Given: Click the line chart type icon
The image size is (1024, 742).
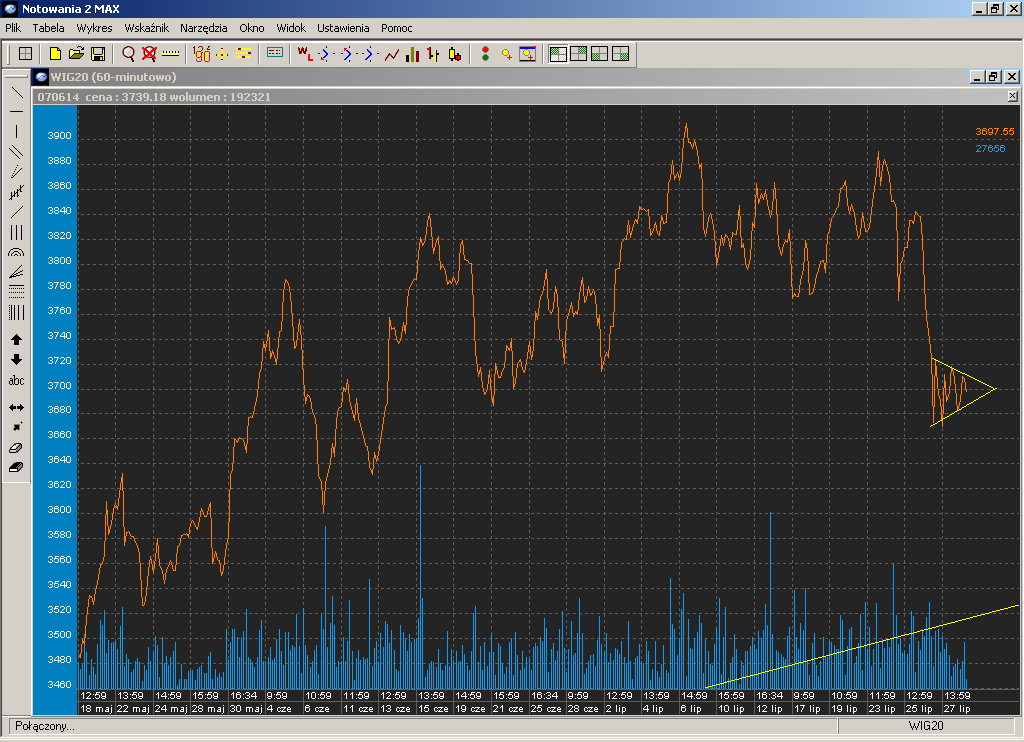Looking at the screenshot, I should 392,54.
